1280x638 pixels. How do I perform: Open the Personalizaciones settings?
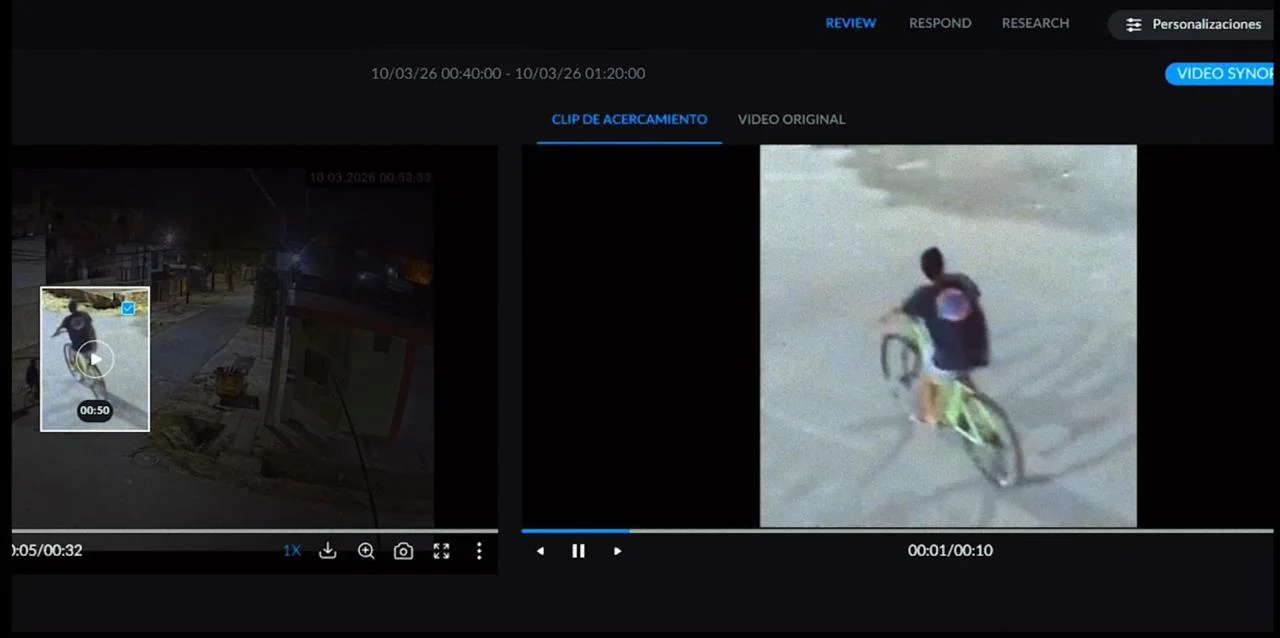click(x=1194, y=24)
